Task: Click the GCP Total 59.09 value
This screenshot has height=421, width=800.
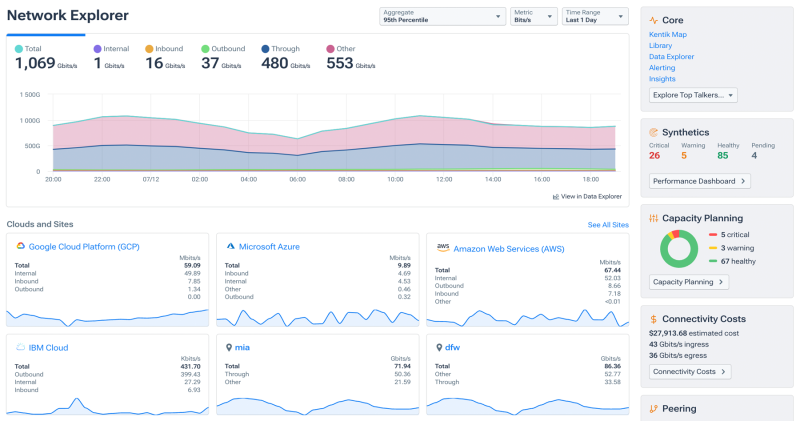Action: point(192,265)
